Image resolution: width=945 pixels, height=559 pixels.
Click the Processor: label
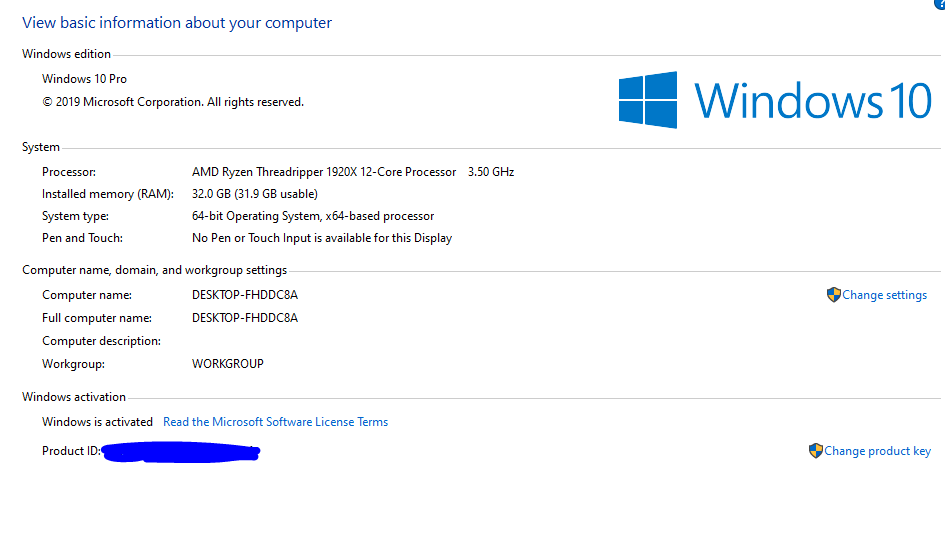(x=69, y=172)
